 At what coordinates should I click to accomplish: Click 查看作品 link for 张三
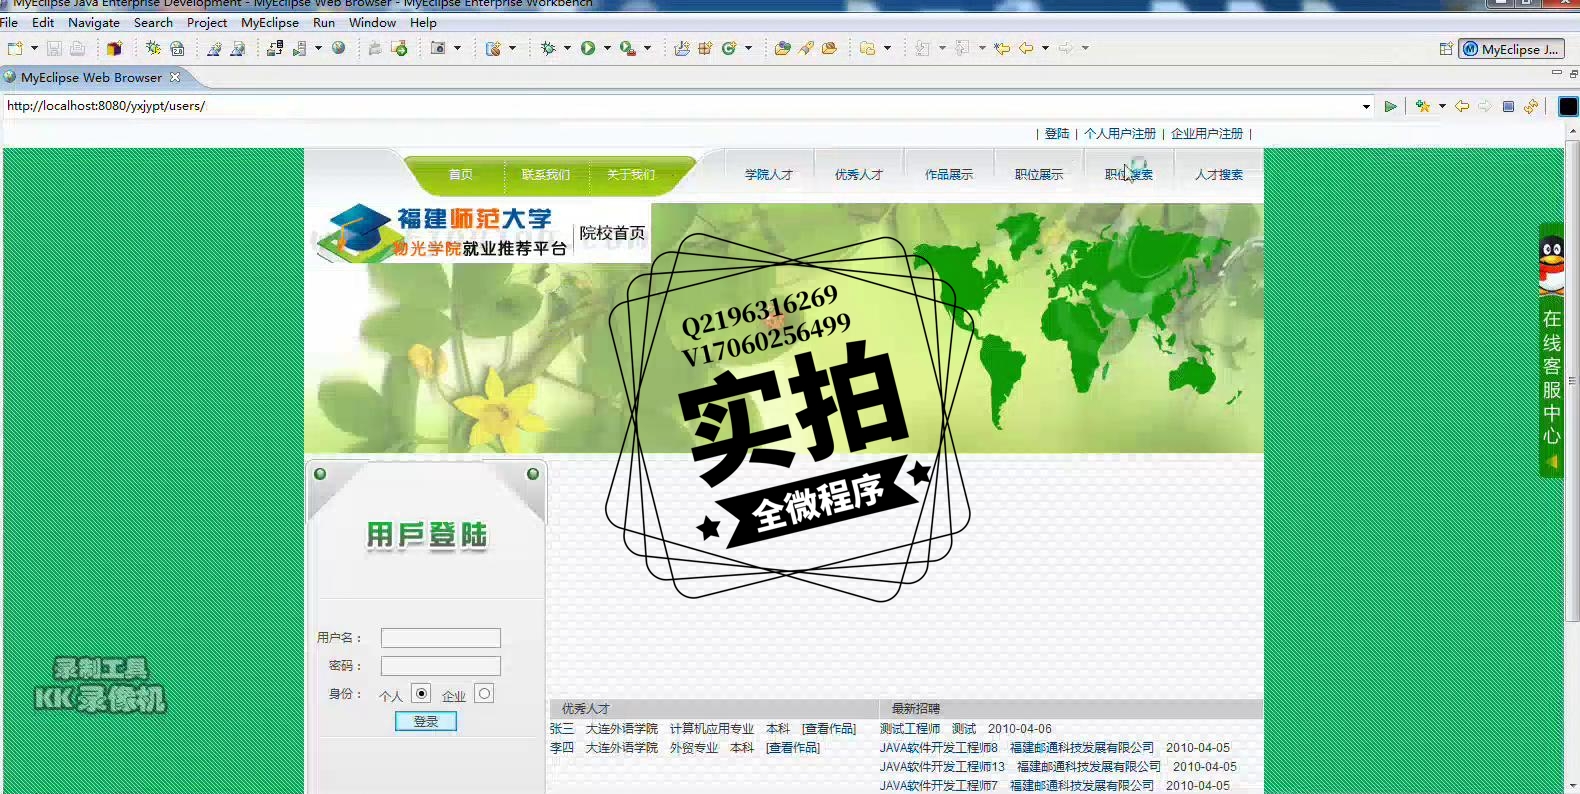[829, 729]
